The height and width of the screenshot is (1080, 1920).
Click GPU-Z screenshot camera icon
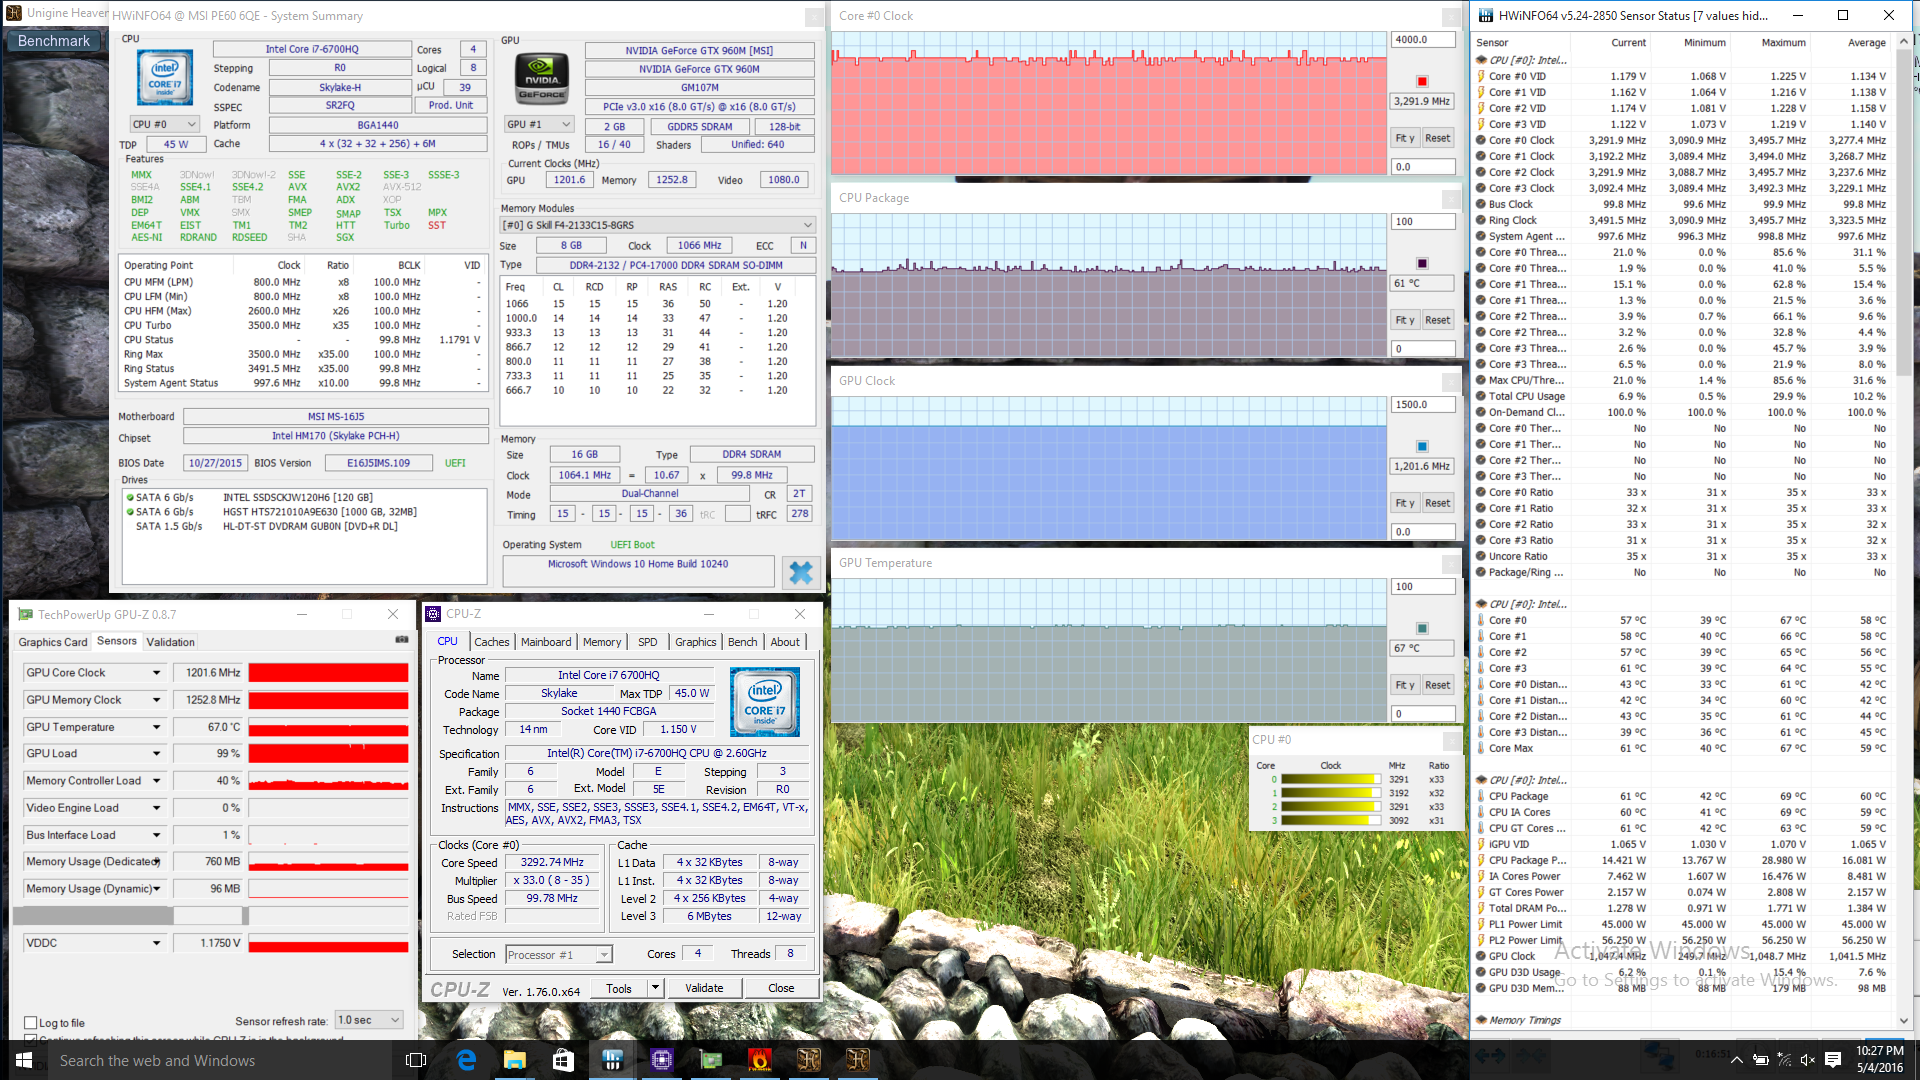[x=402, y=640]
